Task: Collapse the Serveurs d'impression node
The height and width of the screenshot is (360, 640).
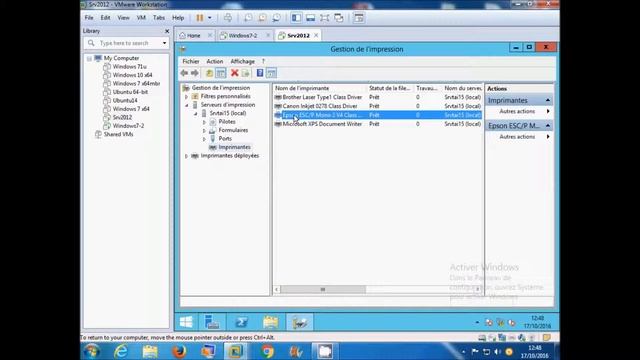Action: tap(187, 105)
